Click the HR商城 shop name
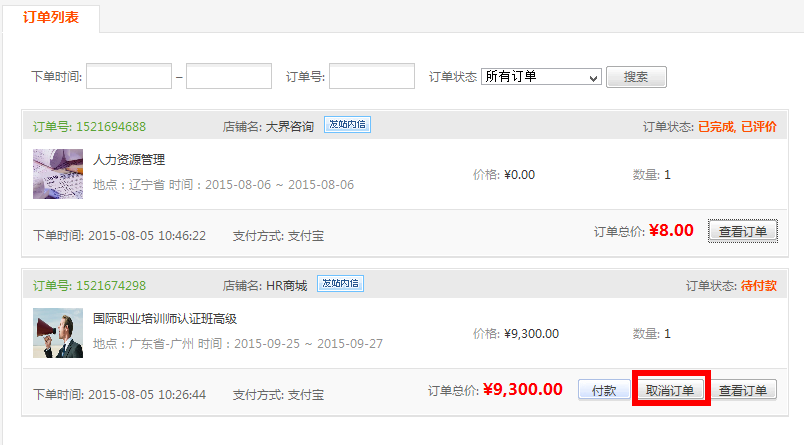The width and height of the screenshot is (804, 445). point(286,285)
